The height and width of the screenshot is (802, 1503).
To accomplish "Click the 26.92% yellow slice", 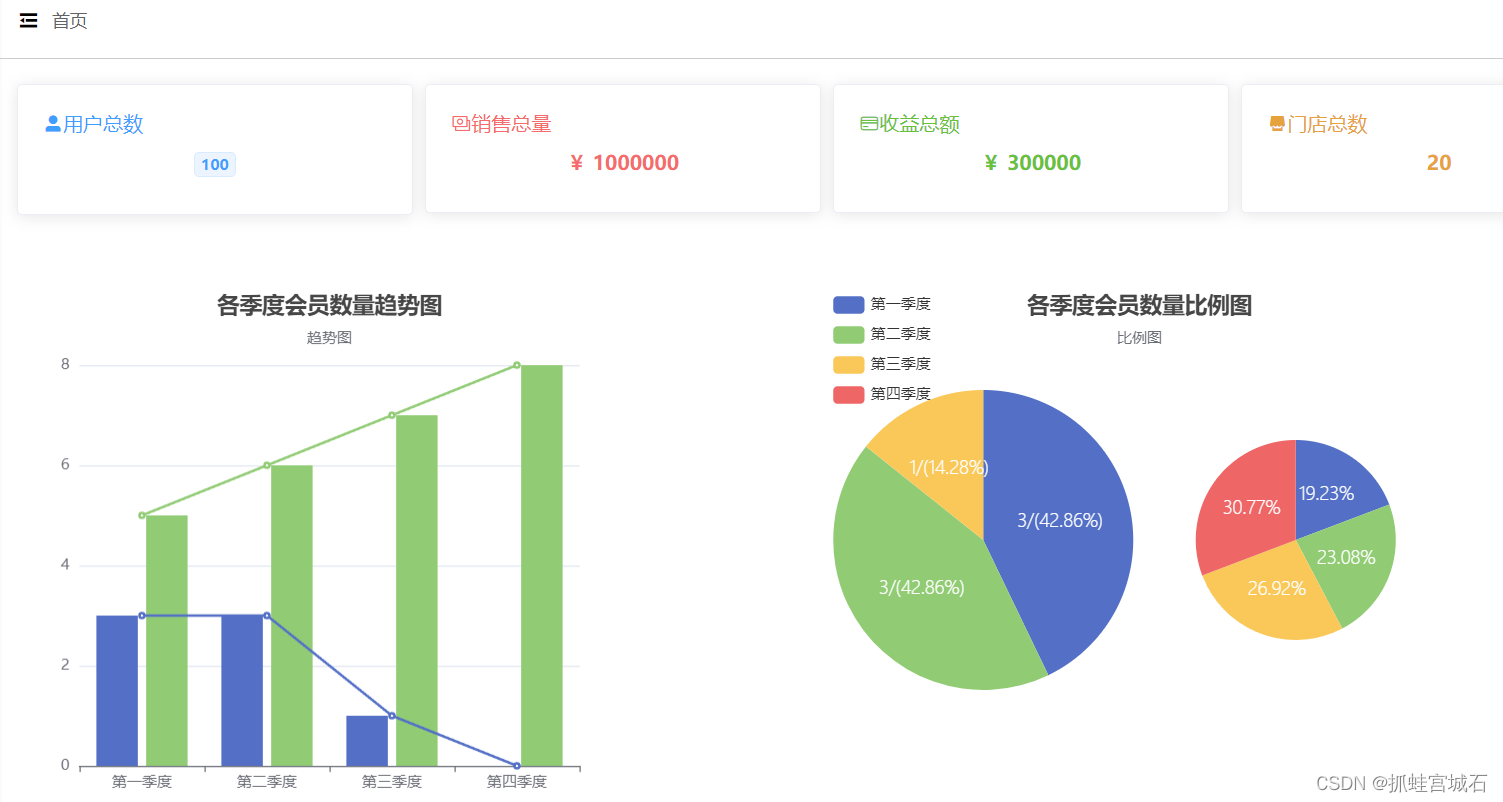I will (x=1275, y=590).
